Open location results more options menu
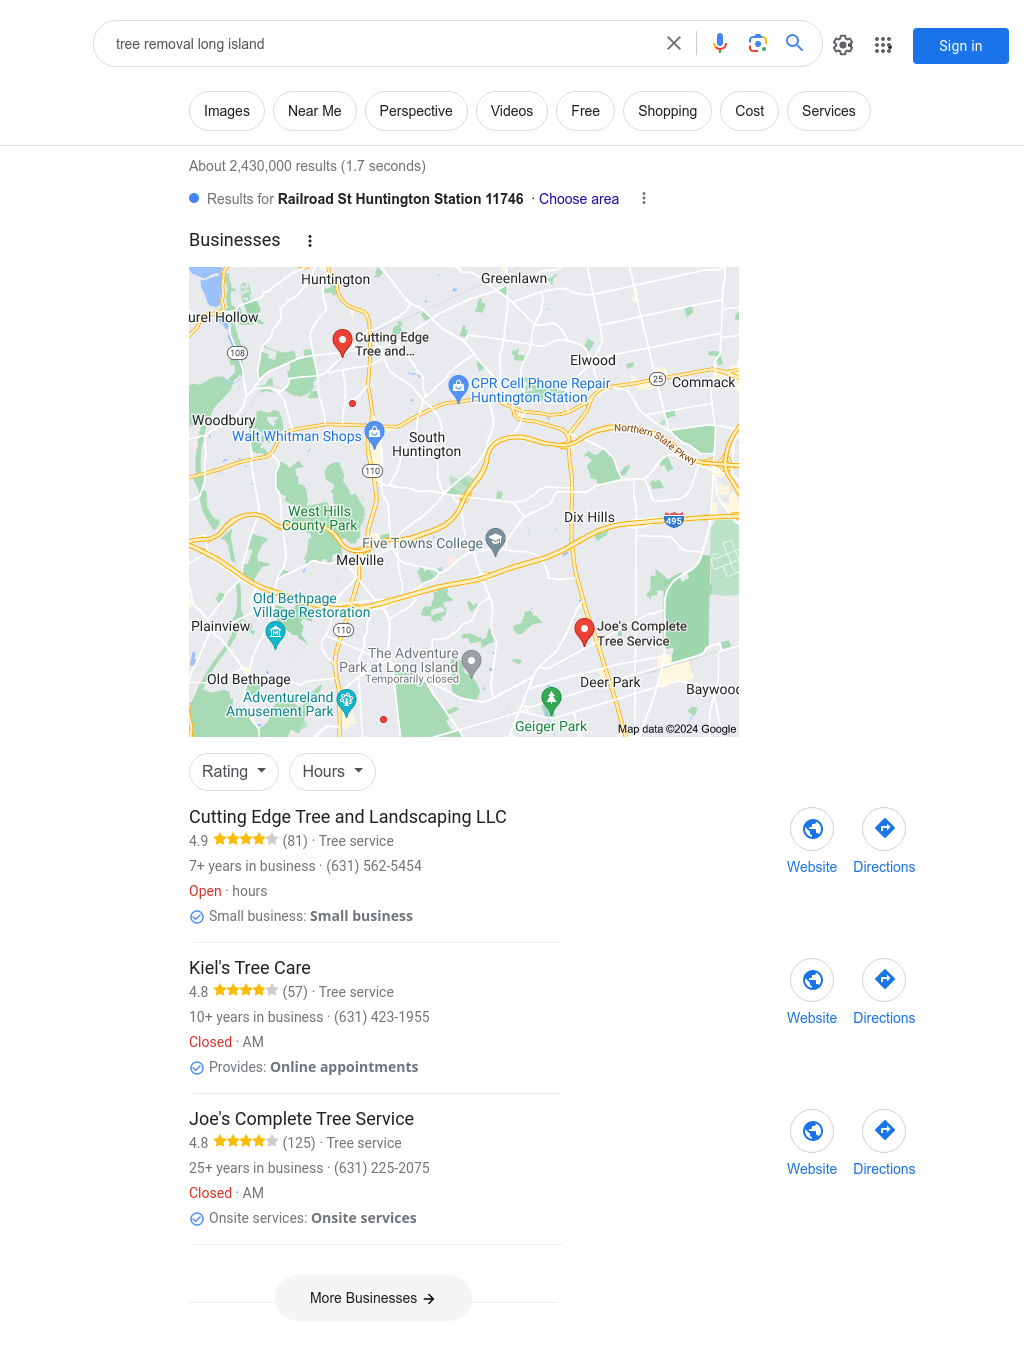The image size is (1024, 1345). point(644,199)
